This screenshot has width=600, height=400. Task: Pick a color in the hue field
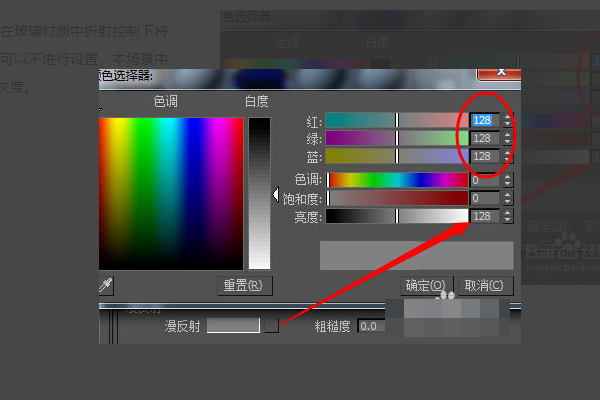171,194
